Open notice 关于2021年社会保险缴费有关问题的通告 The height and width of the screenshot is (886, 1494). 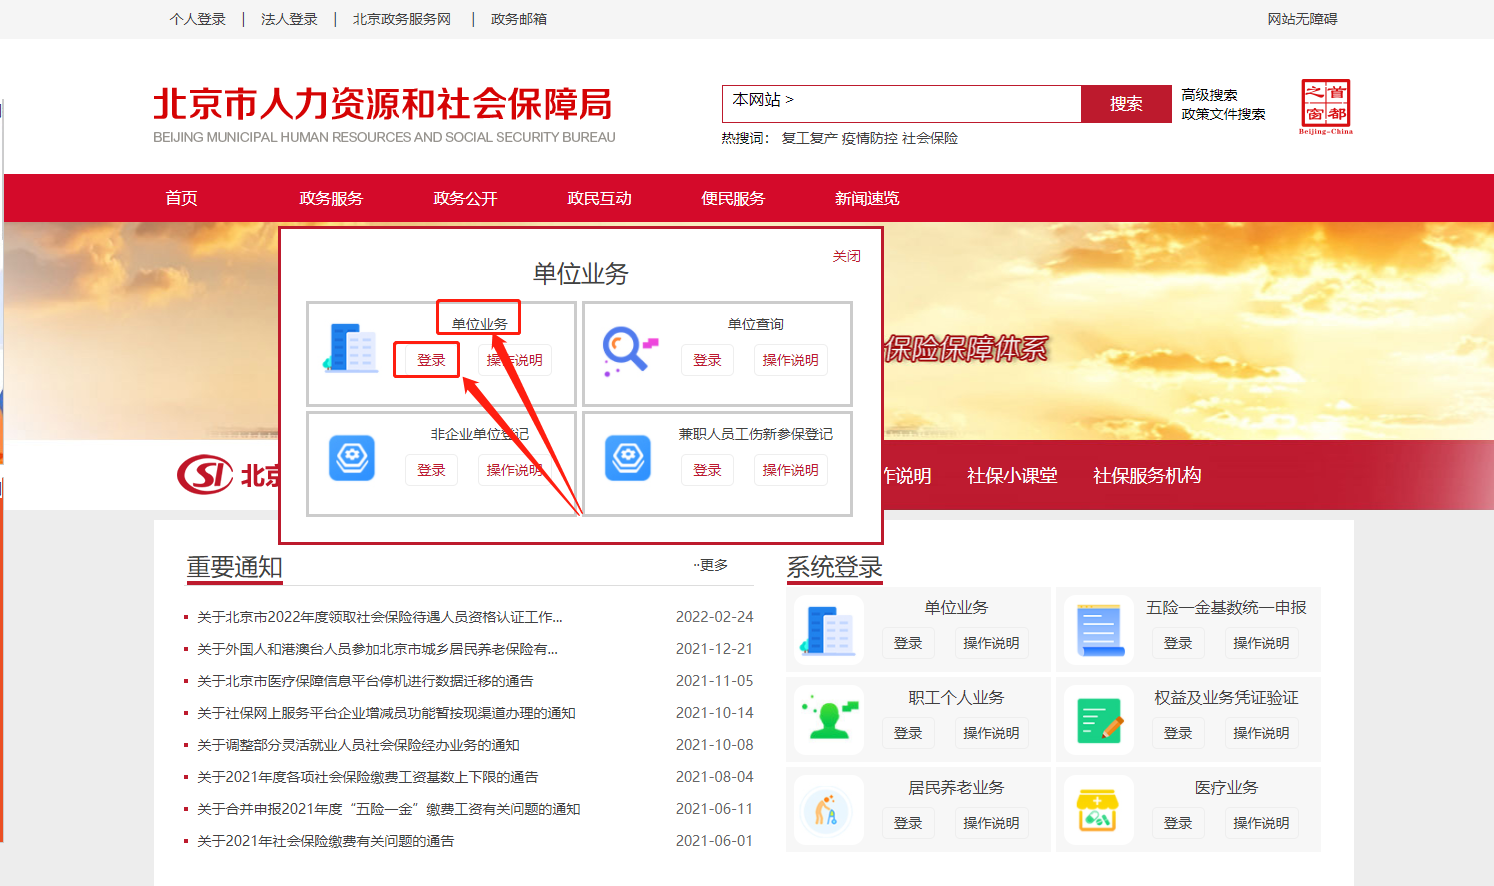coord(325,841)
